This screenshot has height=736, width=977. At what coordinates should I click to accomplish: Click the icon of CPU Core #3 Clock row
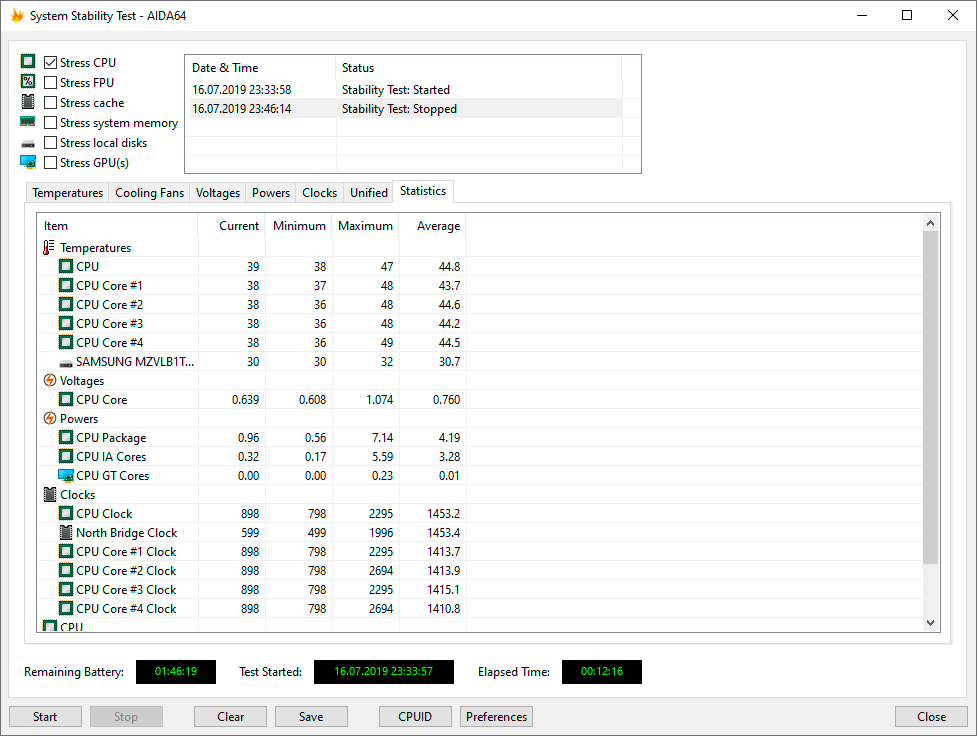[66, 589]
